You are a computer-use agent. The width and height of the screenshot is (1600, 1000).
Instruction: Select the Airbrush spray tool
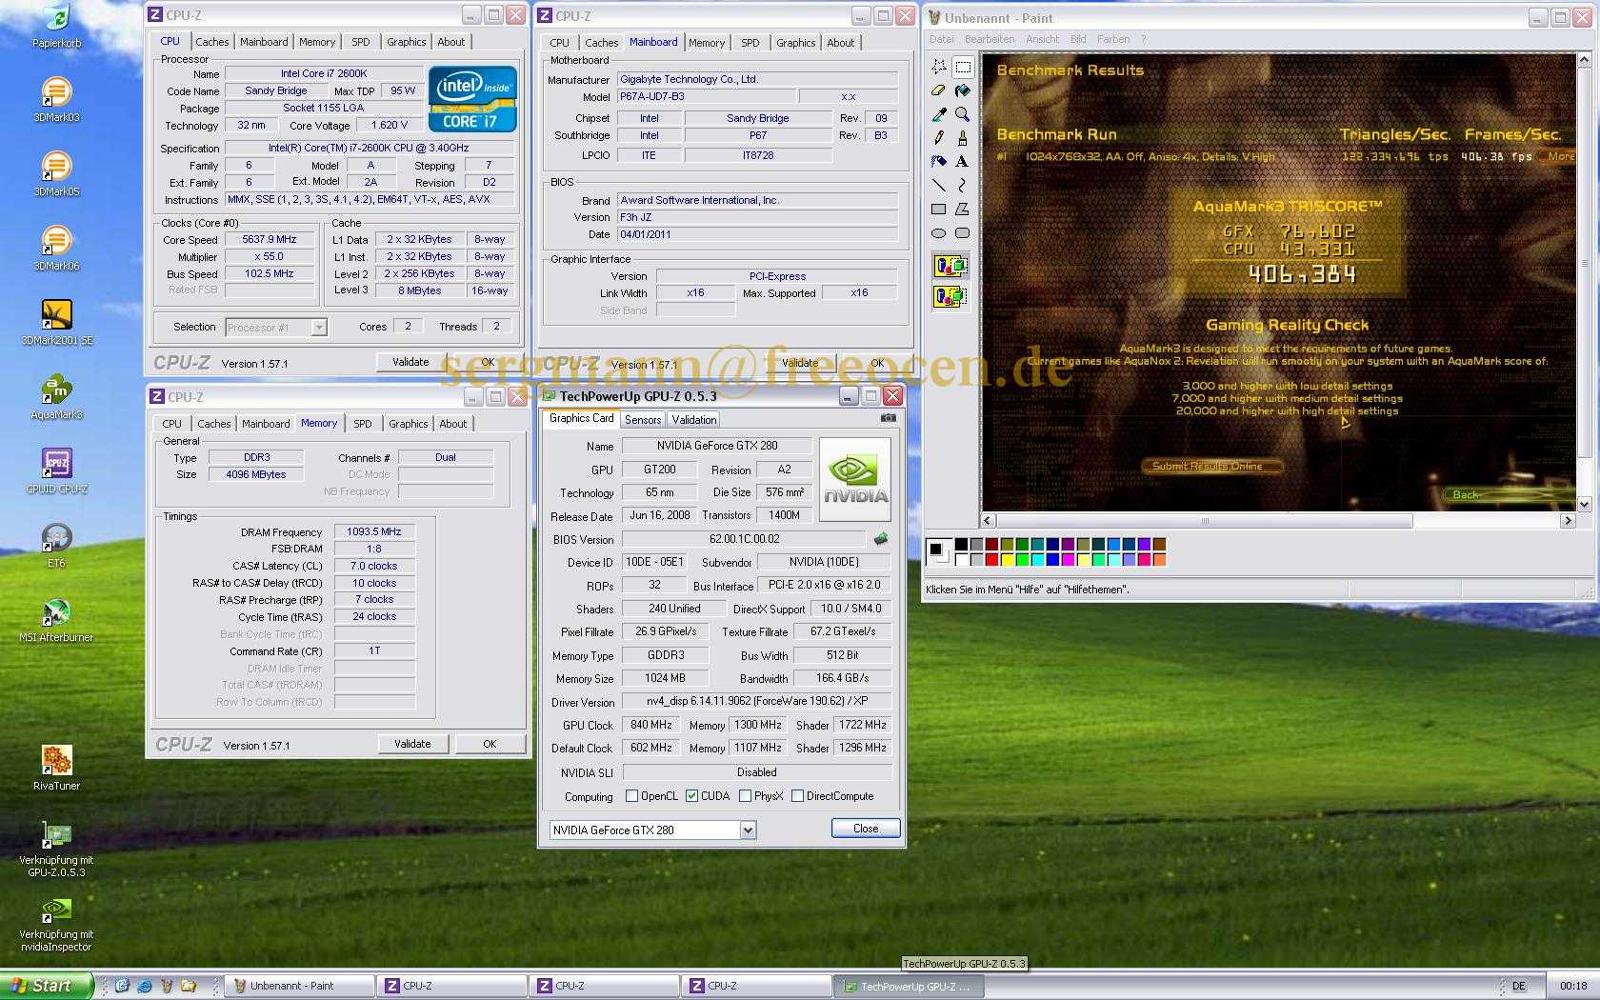tap(938, 162)
